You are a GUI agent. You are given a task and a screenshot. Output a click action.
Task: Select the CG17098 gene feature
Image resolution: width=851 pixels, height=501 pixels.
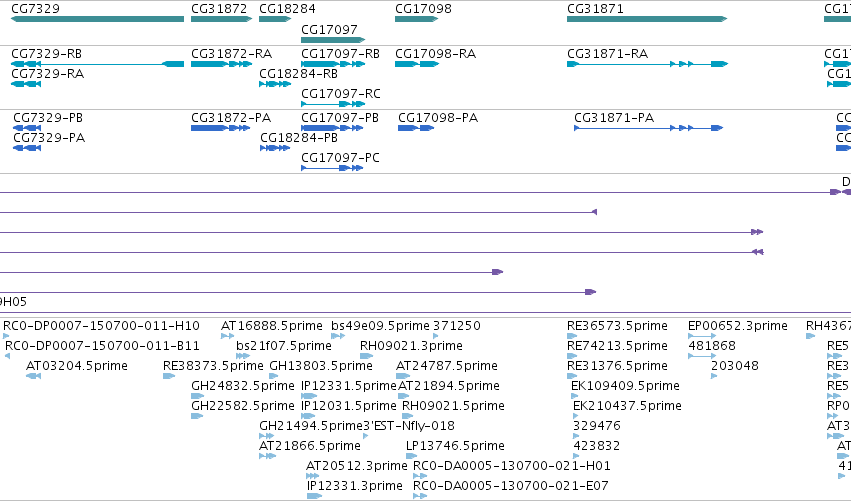416,19
